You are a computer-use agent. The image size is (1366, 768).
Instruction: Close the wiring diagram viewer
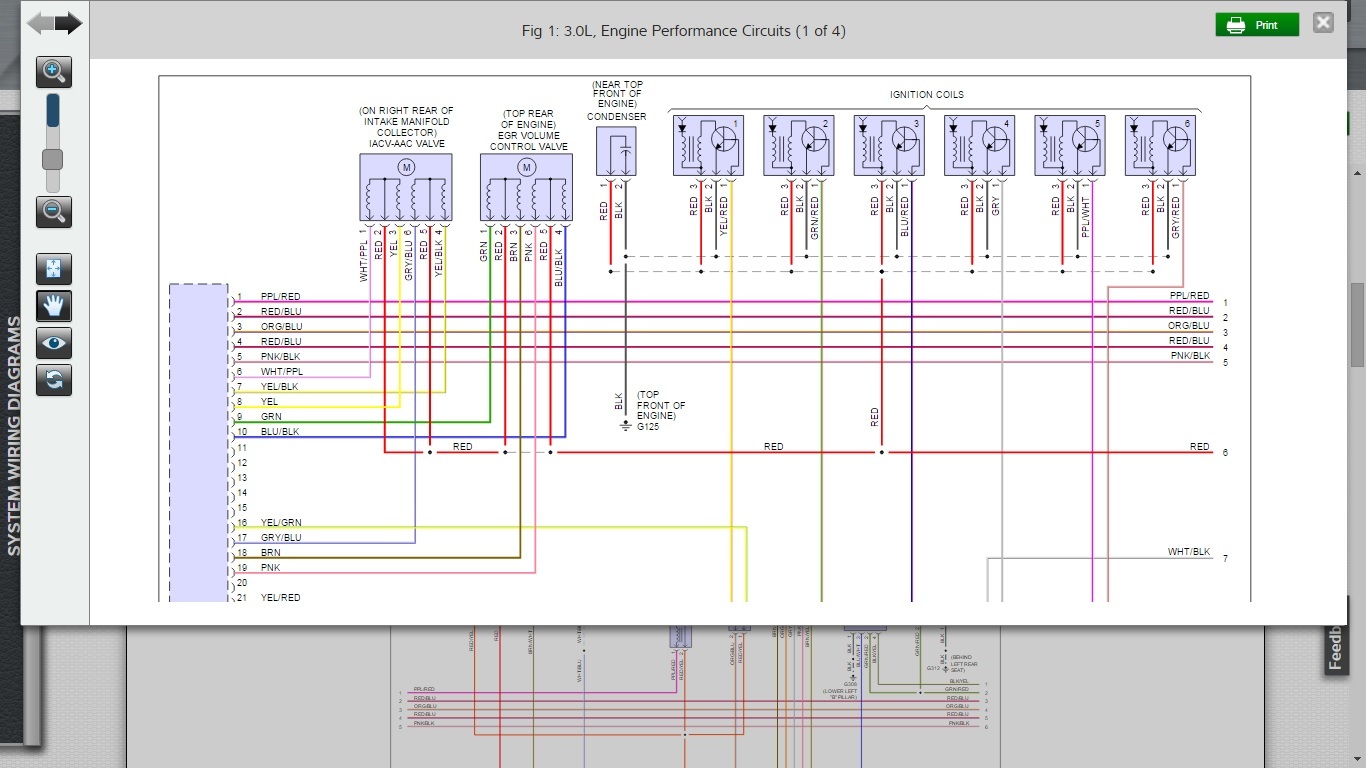click(x=1323, y=23)
